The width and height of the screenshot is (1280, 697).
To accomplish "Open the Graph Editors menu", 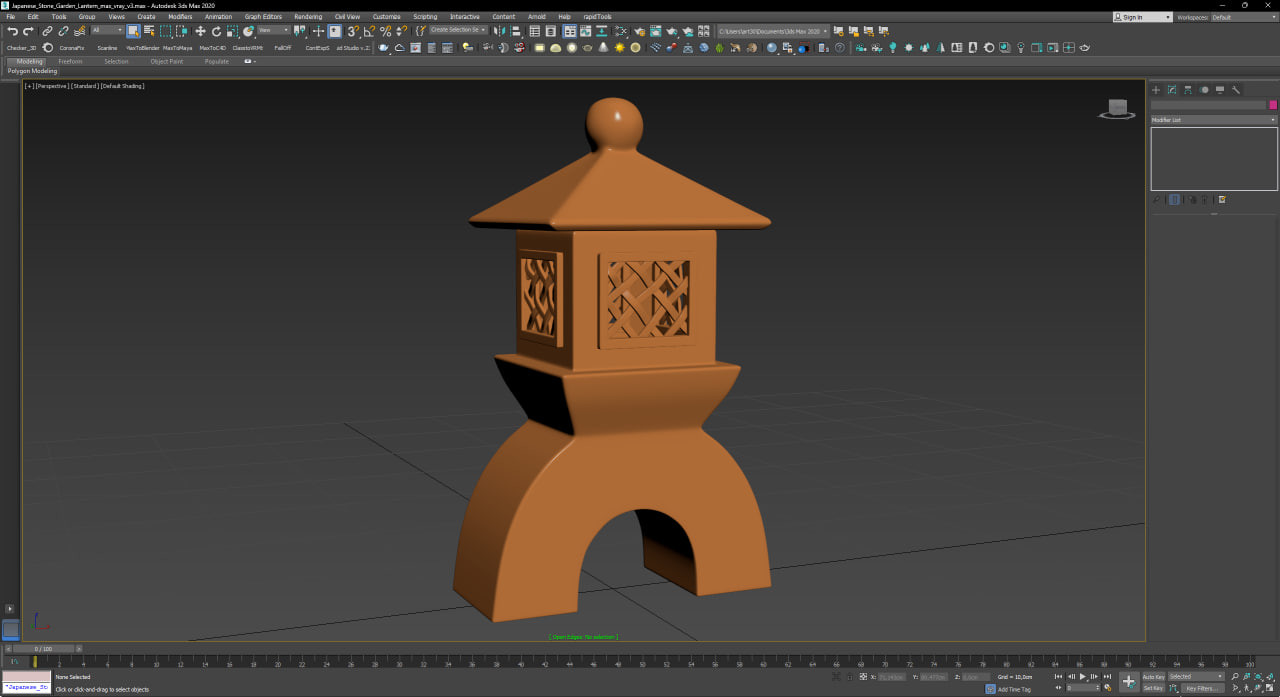I will [263, 17].
